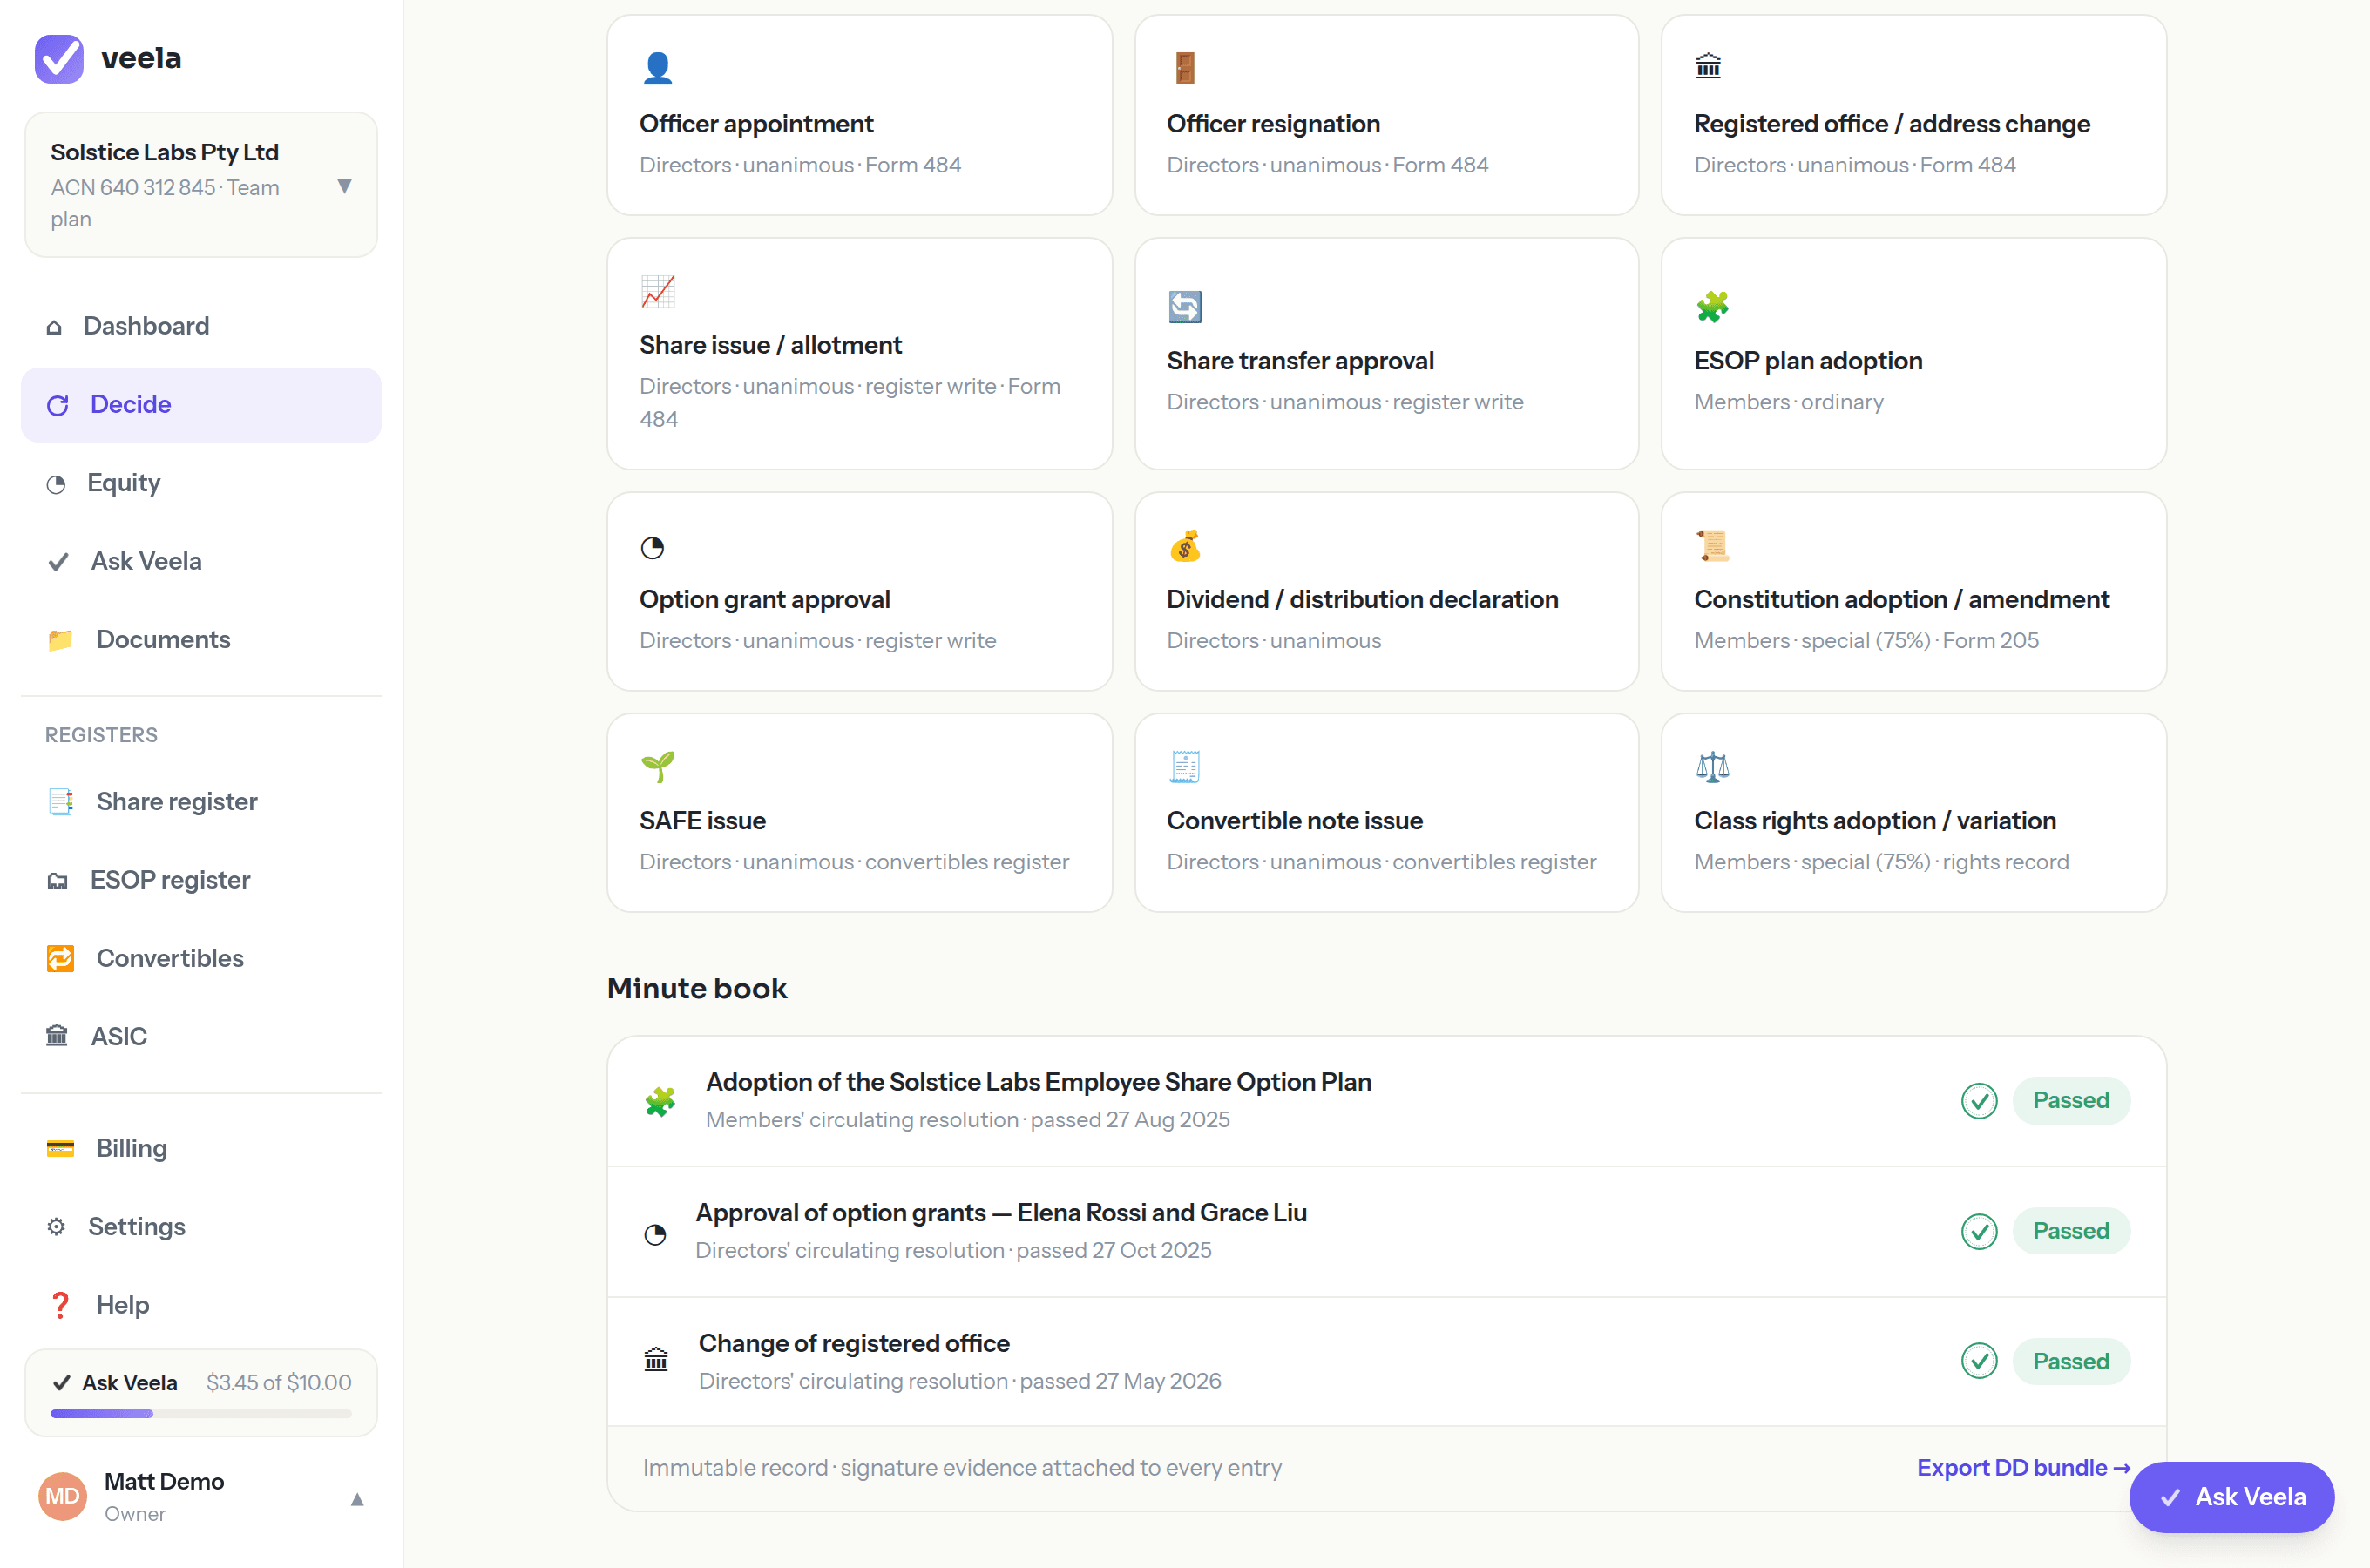Click the '$3.45 of $10.00' usage text
The height and width of the screenshot is (1568, 2370).
[x=279, y=1384]
